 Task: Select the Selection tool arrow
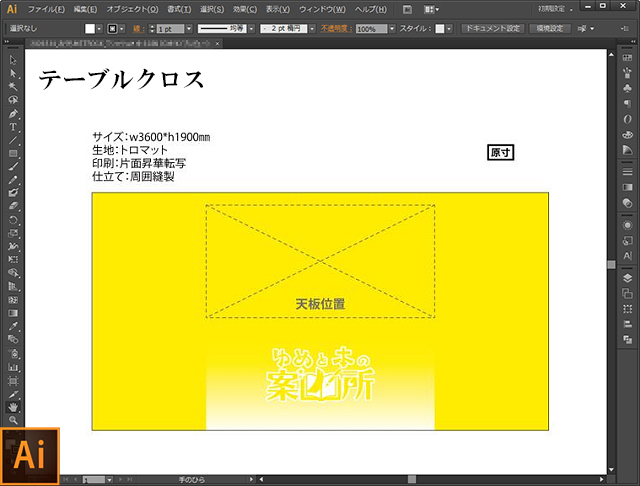point(13,61)
